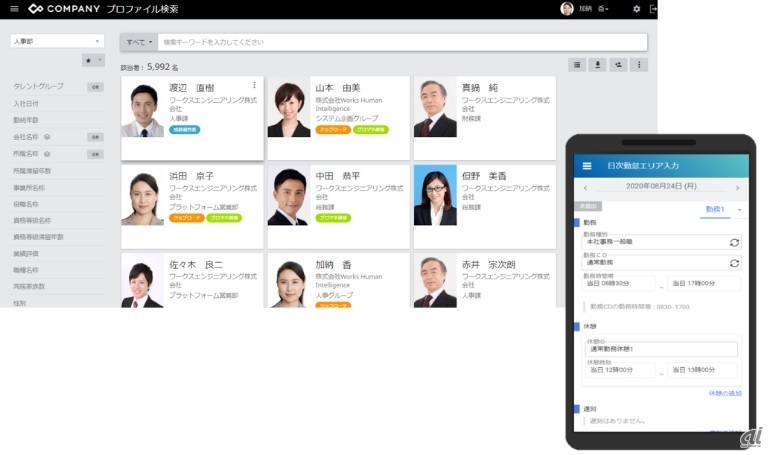The height and width of the screenshot is (455, 770).
Task: Click the name 加納 香 on card
Action: click(x=333, y=265)
